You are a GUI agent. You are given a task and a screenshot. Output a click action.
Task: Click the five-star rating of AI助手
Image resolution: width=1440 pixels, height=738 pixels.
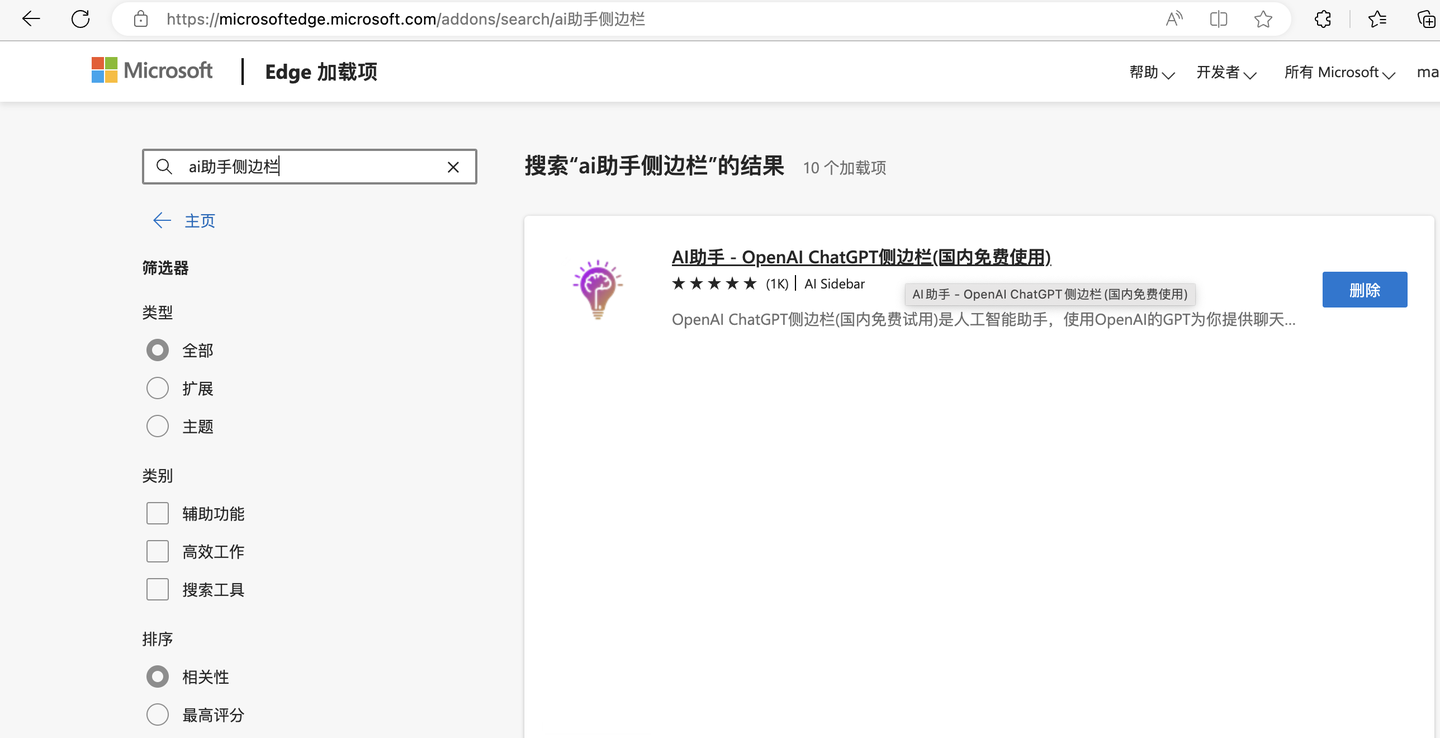click(714, 284)
